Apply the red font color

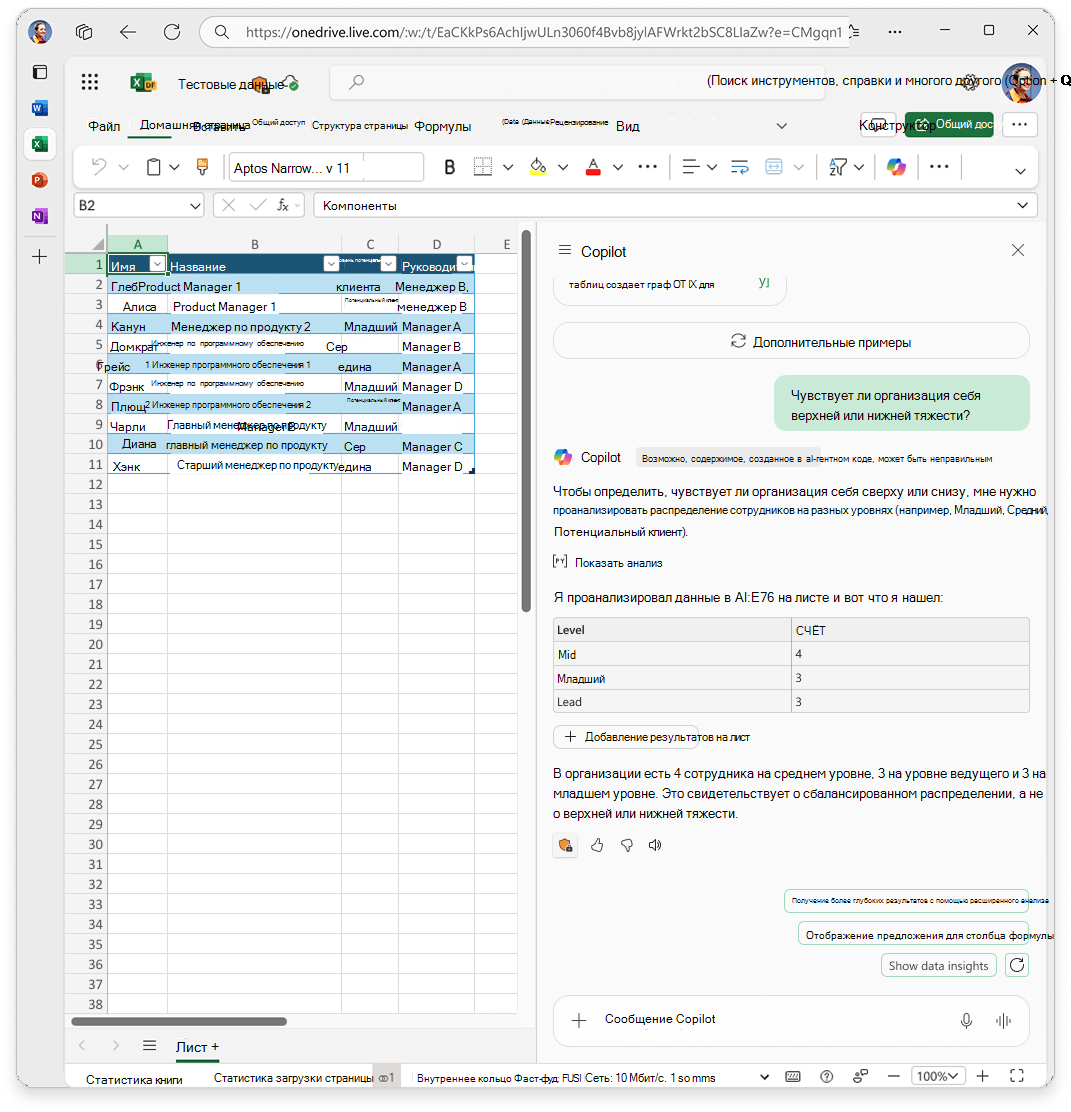click(x=594, y=167)
